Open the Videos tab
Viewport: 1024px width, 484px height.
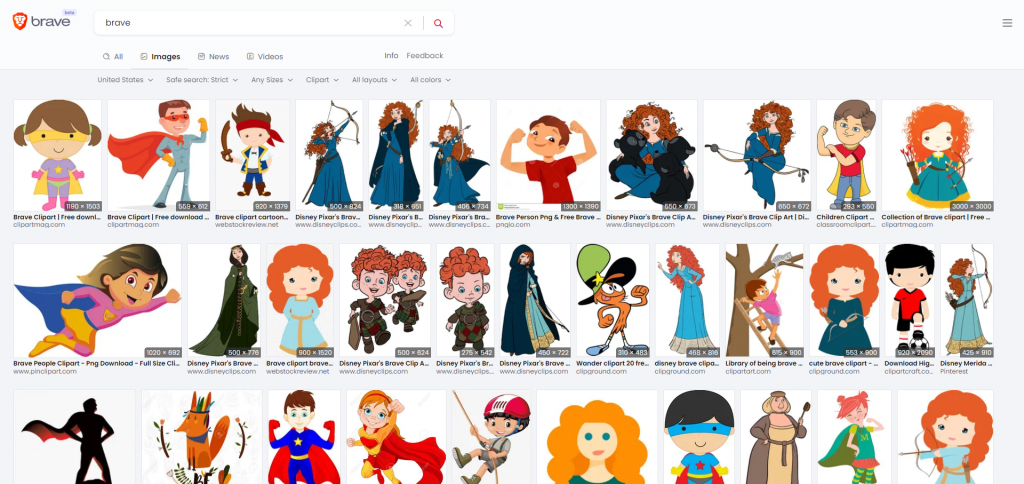264,57
